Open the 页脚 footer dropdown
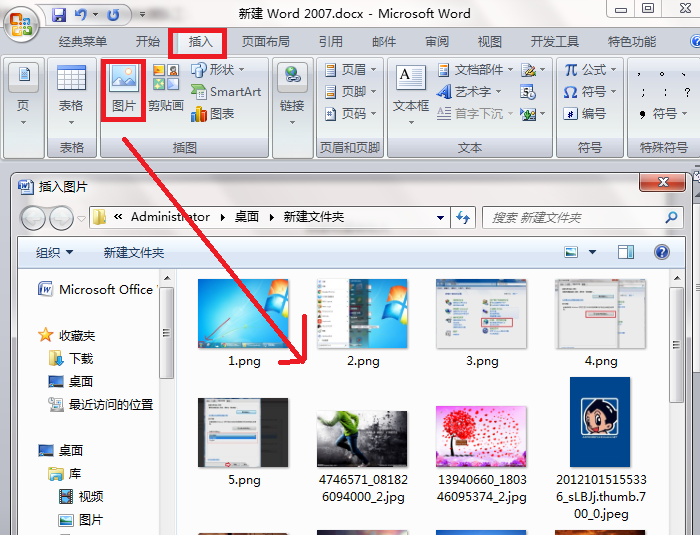This screenshot has width=700, height=535. coord(350,92)
